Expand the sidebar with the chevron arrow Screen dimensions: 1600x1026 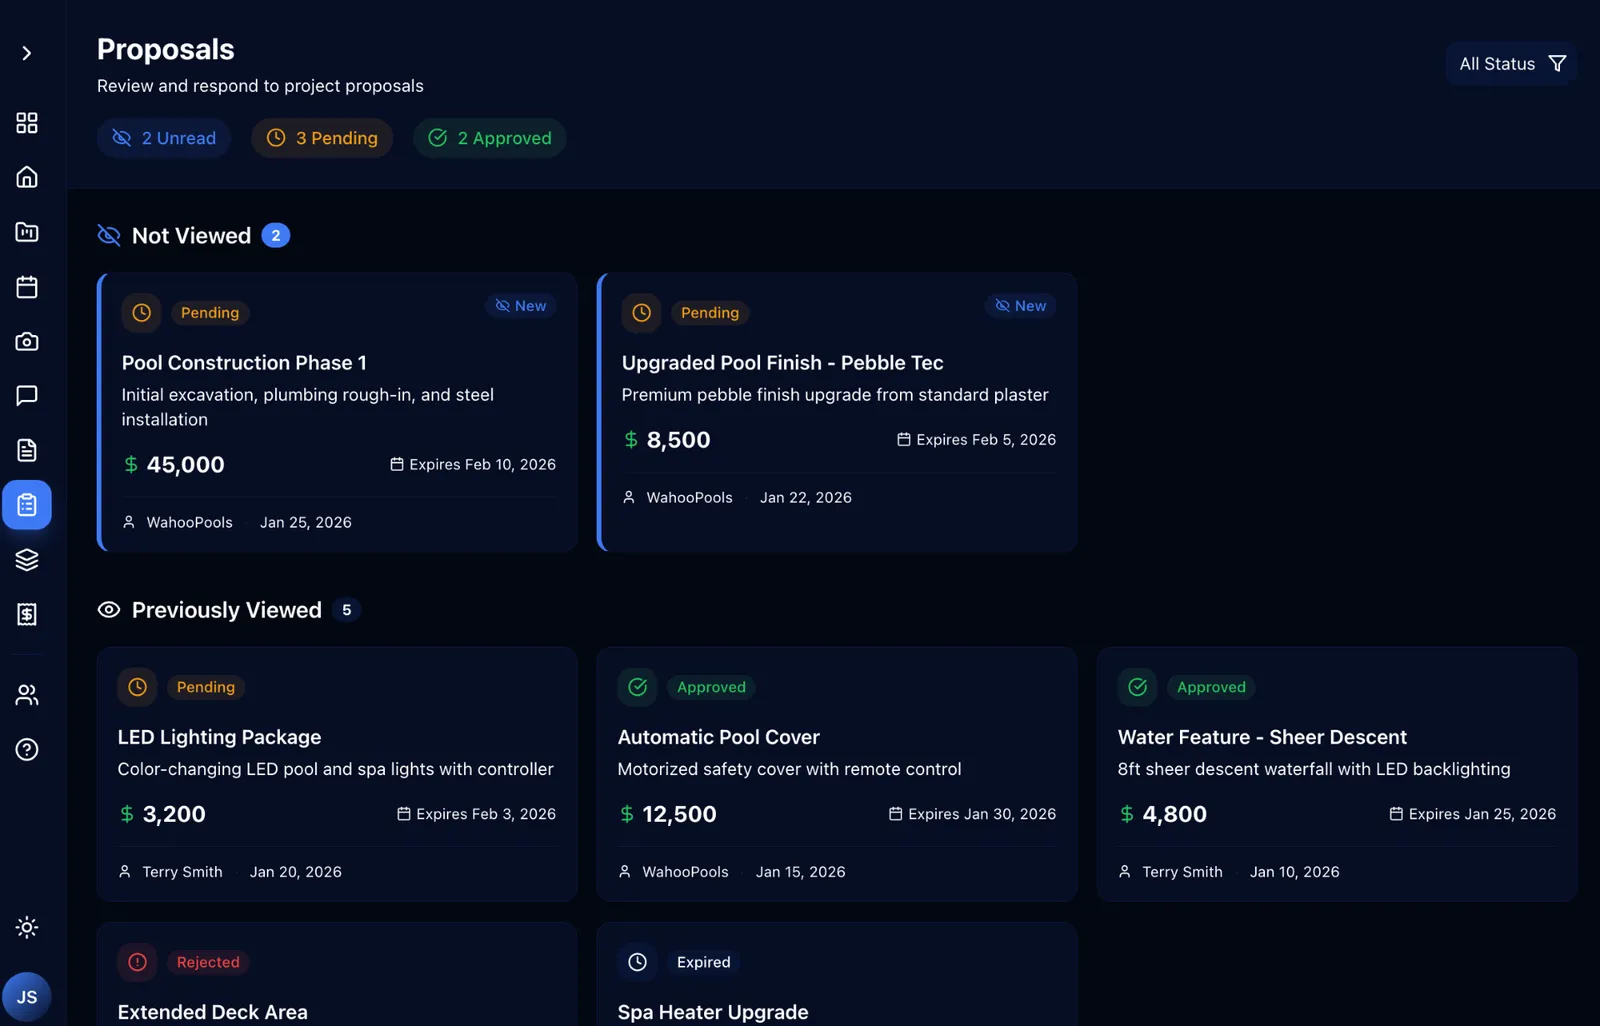pos(27,53)
